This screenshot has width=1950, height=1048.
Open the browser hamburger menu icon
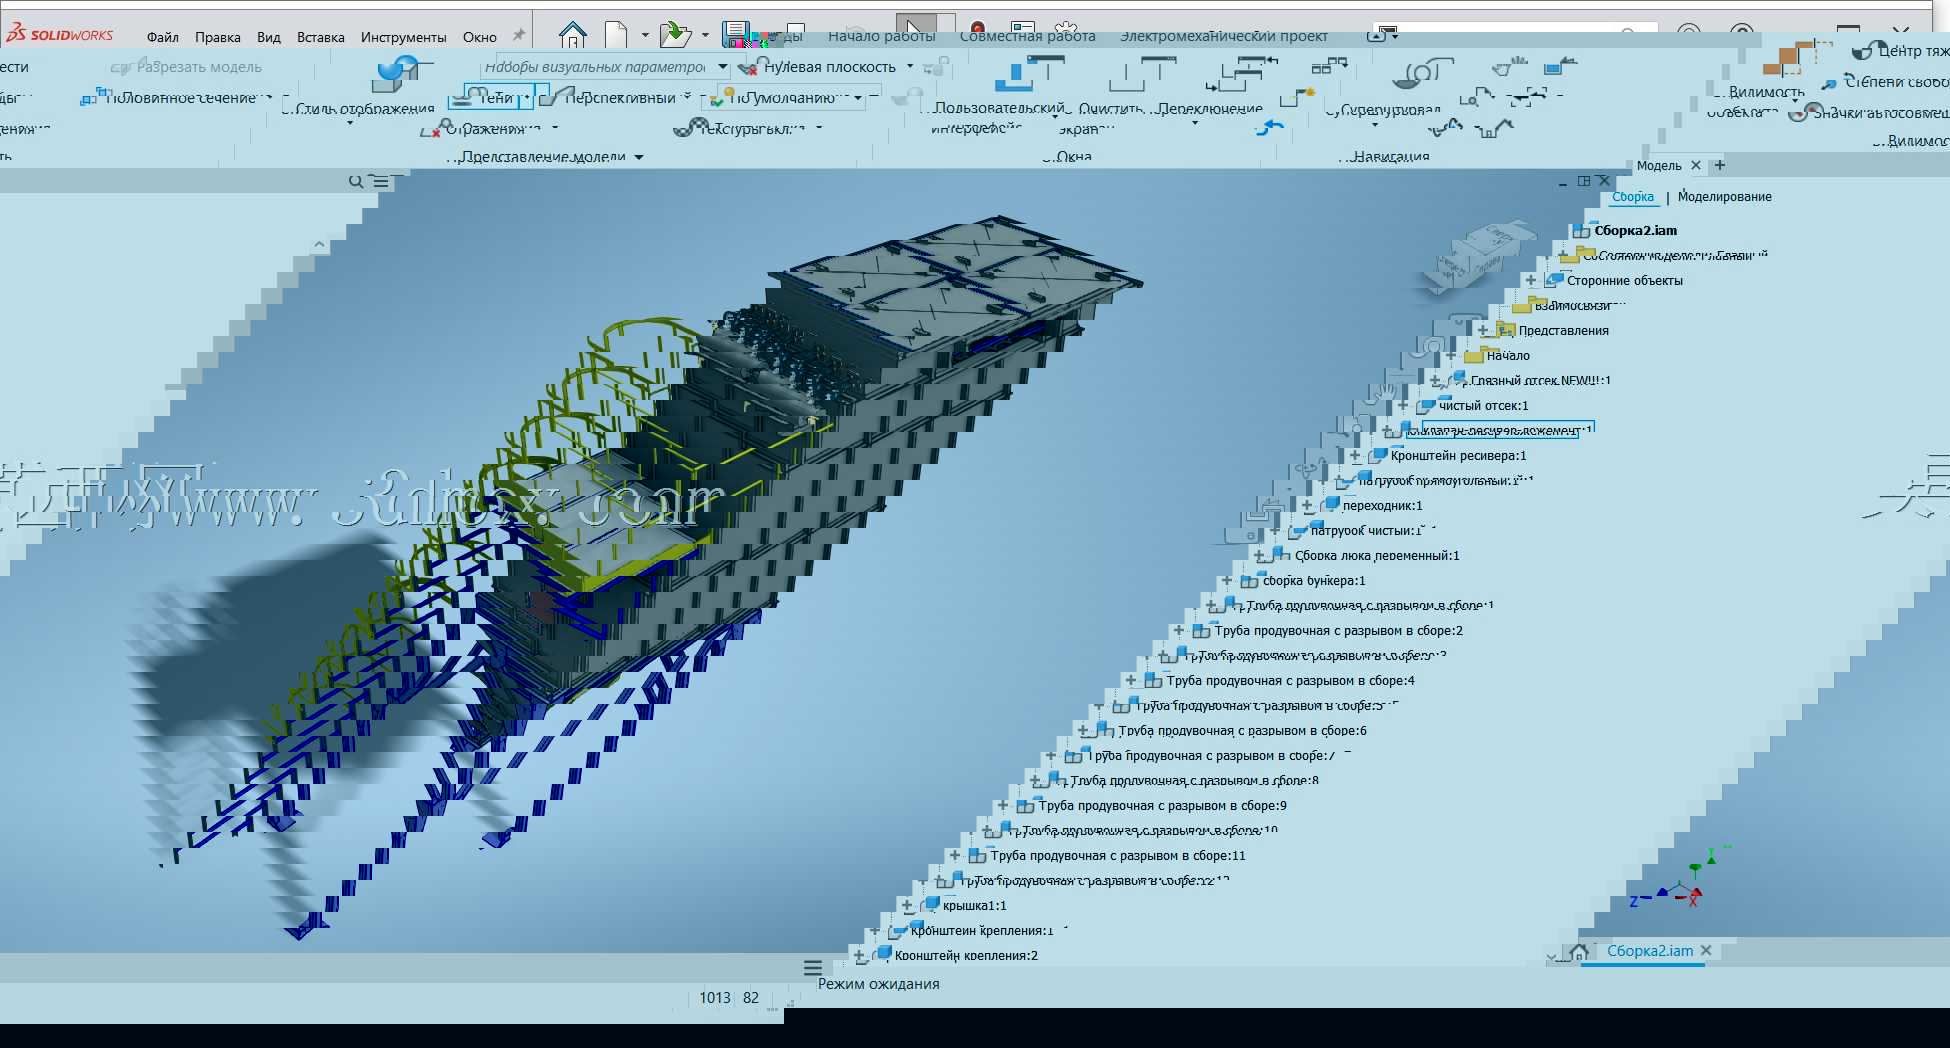[x=381, y=181]
